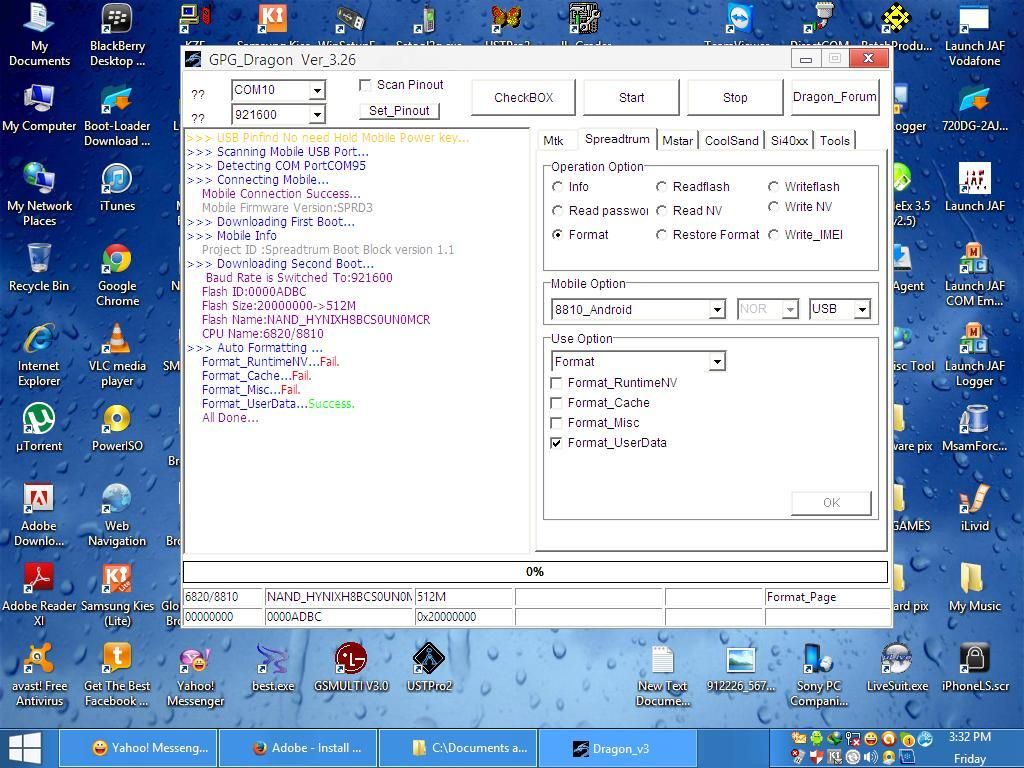Click the Start button in Dragon

631,98
